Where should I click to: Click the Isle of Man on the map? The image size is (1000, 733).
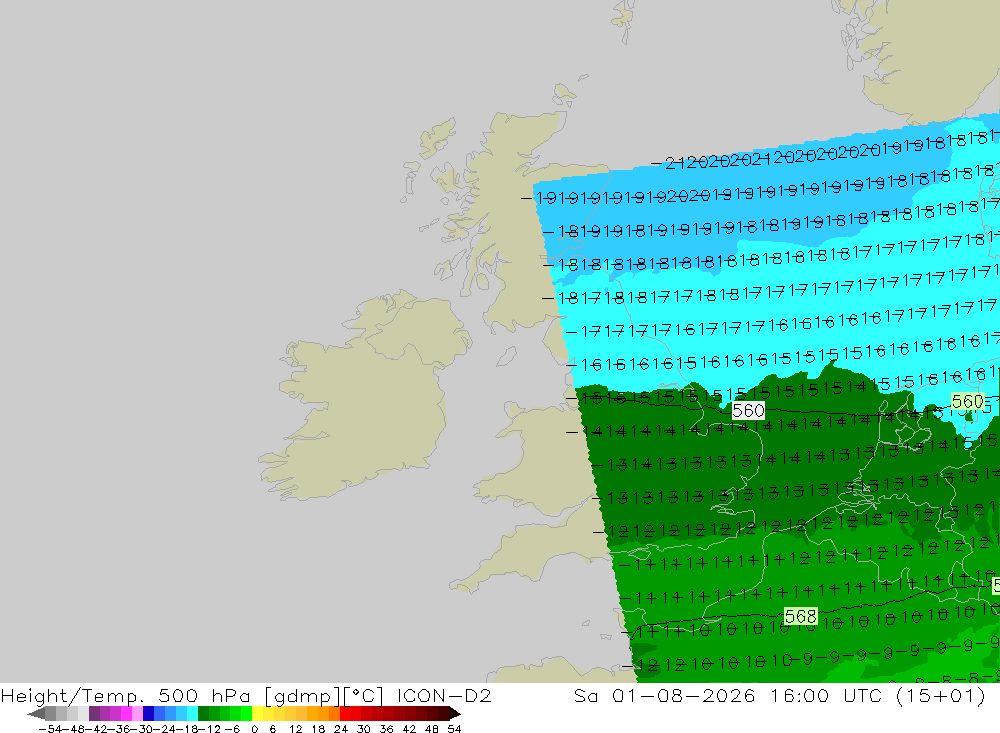pos(506,356)
